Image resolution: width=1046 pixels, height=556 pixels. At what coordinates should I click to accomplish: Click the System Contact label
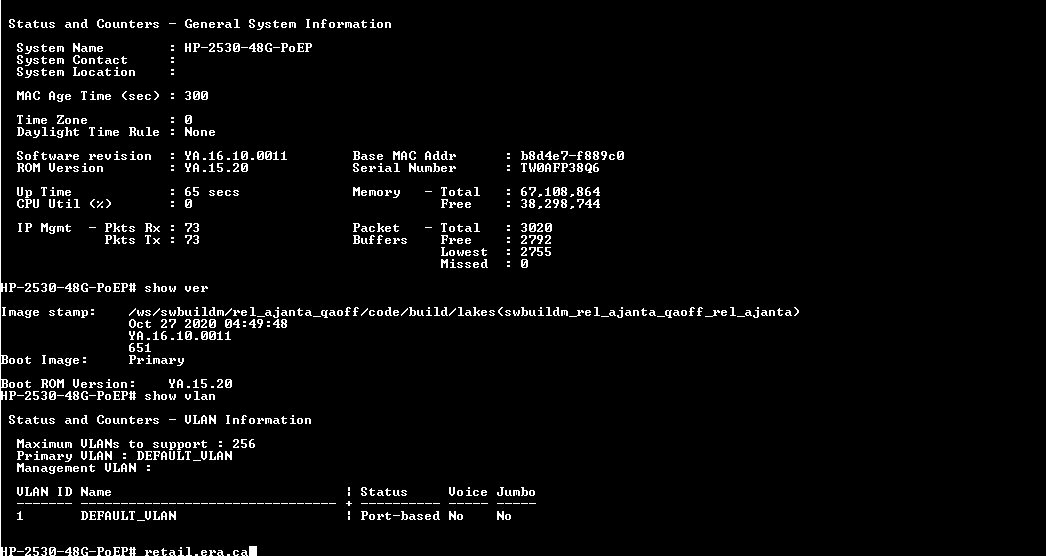tap(71, 60)
